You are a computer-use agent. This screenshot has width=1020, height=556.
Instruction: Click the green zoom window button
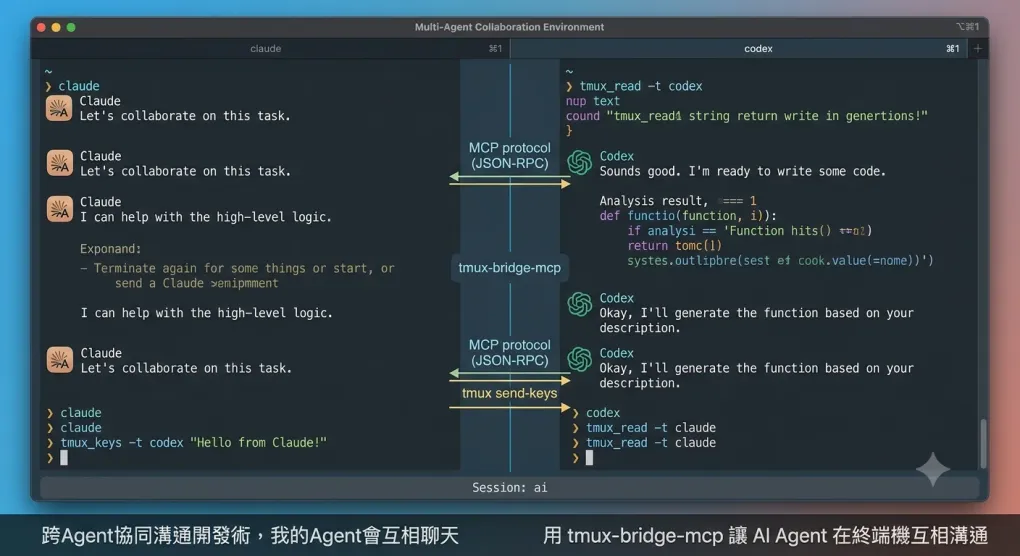[71, 27]
